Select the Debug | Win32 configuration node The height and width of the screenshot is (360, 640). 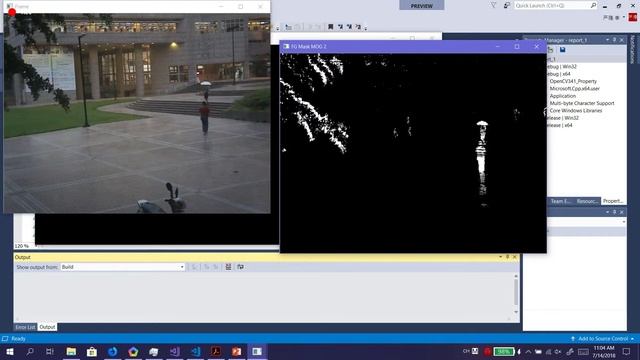click(x=562, y=67)
